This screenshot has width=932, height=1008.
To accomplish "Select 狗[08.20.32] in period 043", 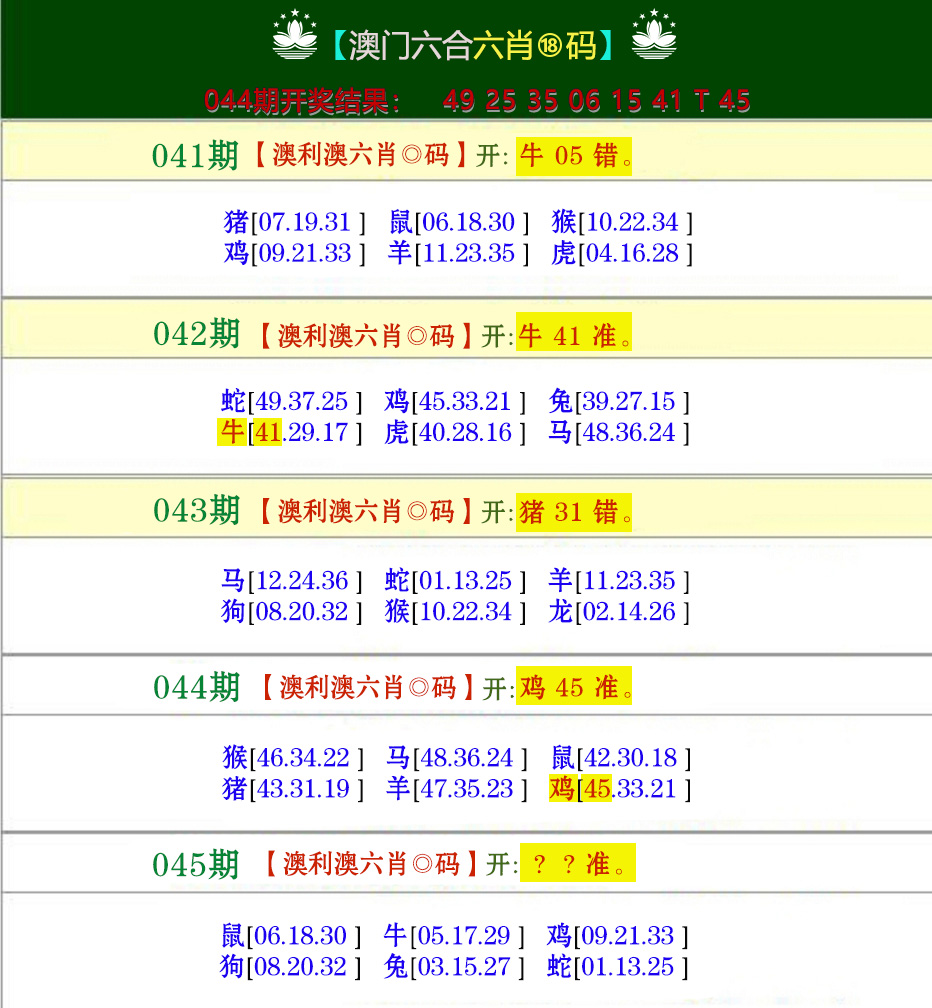I will (292, 611).
